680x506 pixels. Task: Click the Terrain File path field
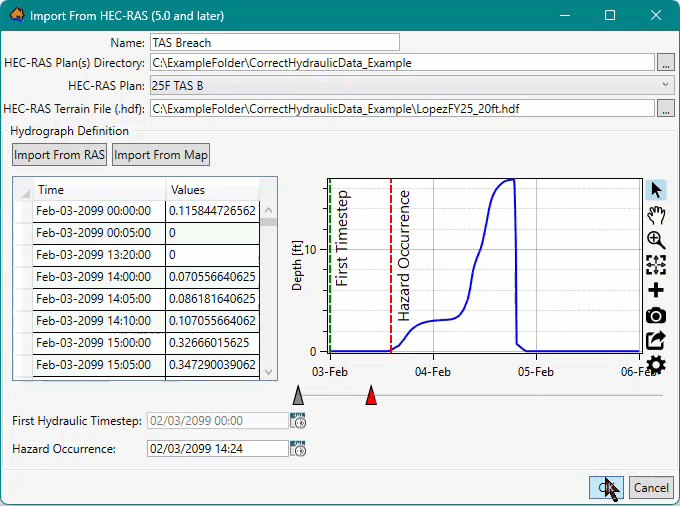click(x=402, y=108)
